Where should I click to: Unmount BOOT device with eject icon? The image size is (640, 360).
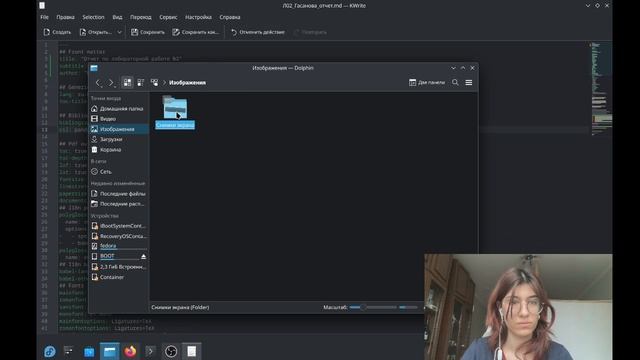pyautogui.click(x=143, y=256)
